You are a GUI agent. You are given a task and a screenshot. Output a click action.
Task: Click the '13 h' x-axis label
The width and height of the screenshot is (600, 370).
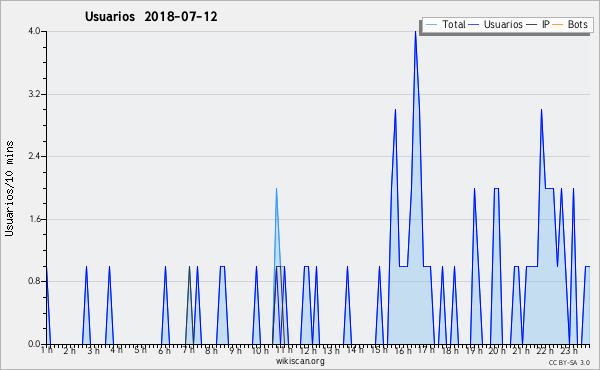(x=331, y=350)
